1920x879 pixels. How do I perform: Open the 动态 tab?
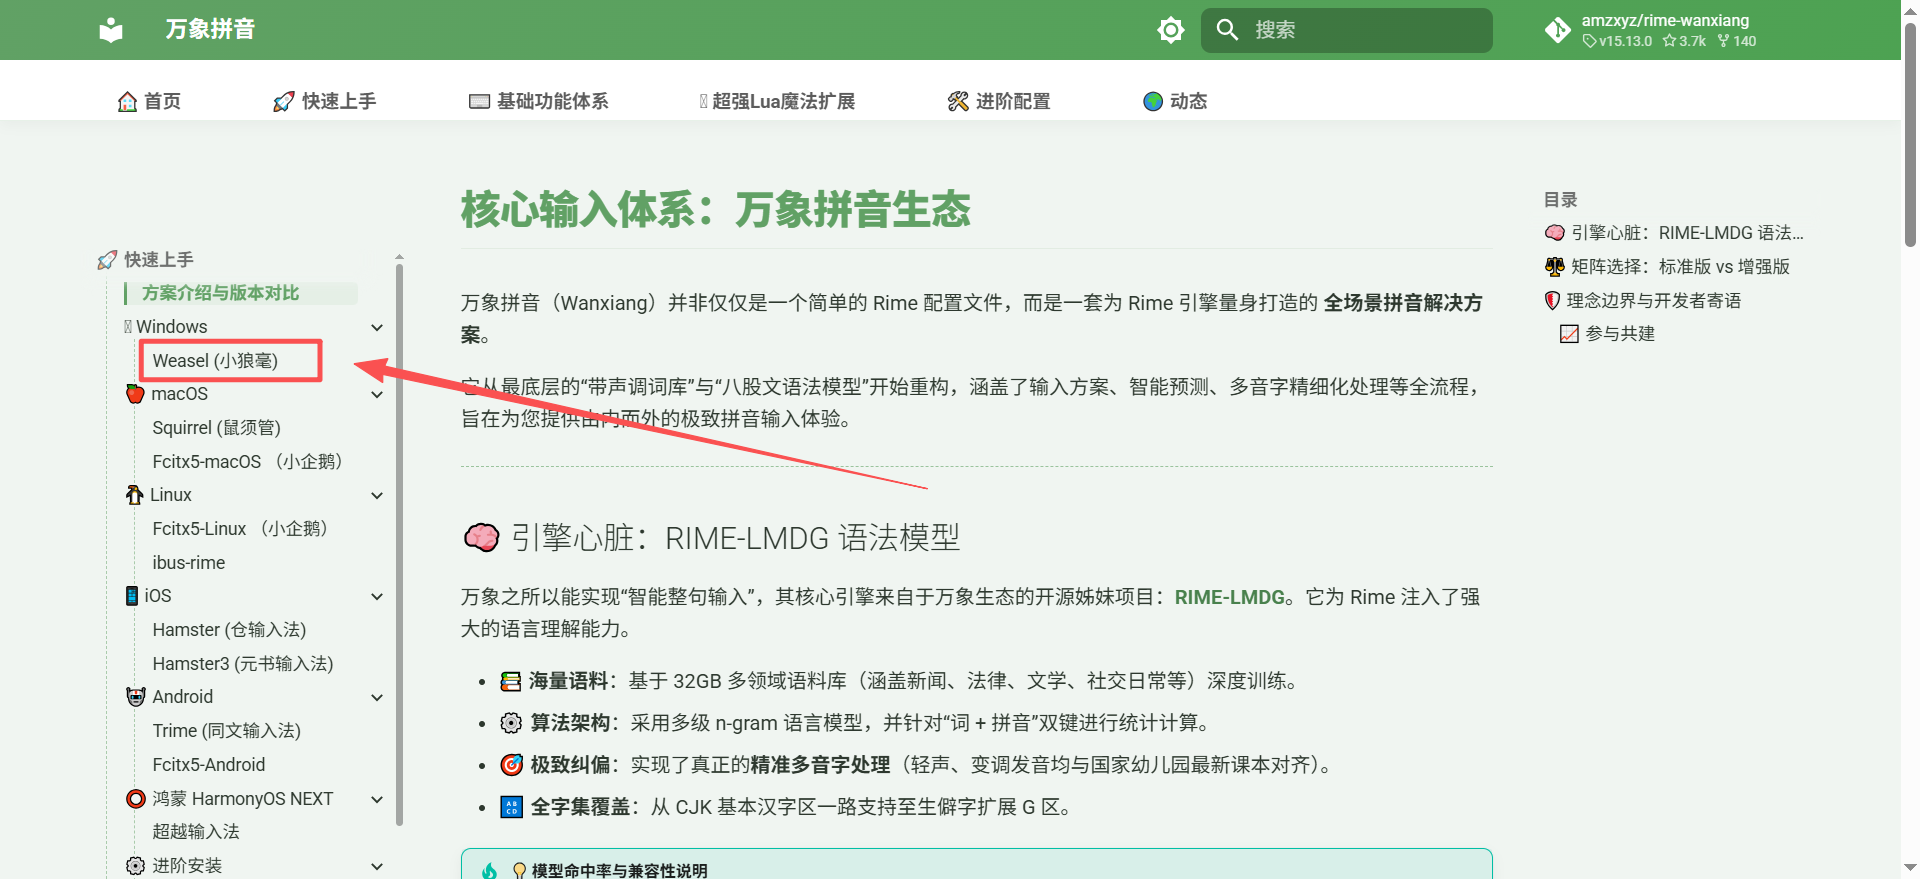click(x=1175, y=101)
